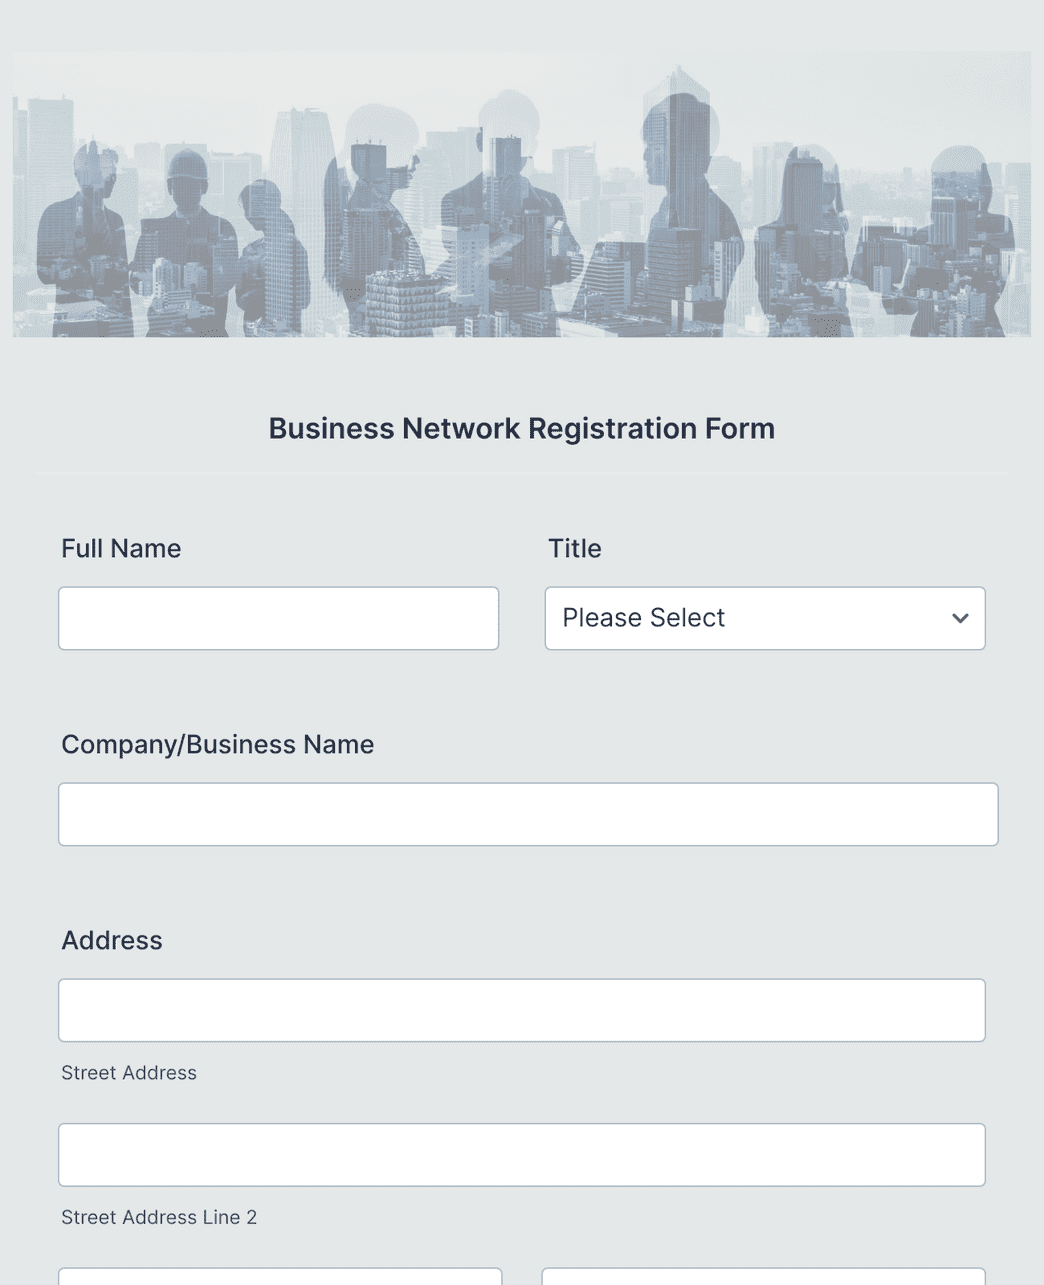Click the Please Select dropdown text
1044x1285 pixels.
pos(644,618)
